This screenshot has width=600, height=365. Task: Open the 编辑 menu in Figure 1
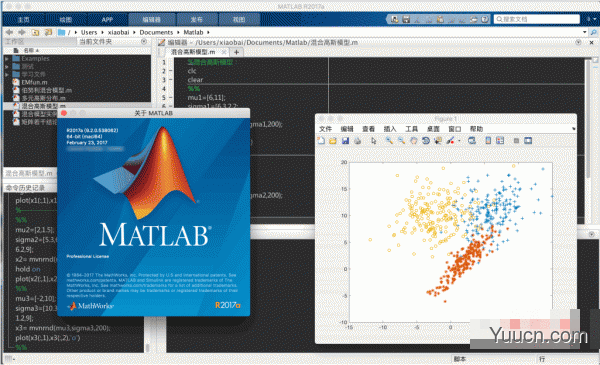(347, 129)
